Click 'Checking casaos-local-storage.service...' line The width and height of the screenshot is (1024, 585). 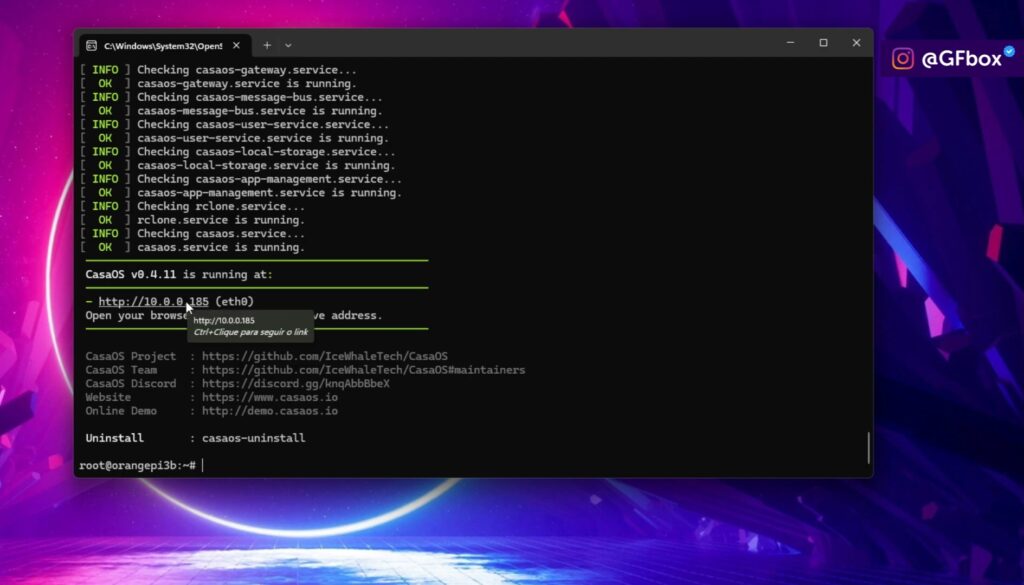pyautogui.click(x=266, y=152)
